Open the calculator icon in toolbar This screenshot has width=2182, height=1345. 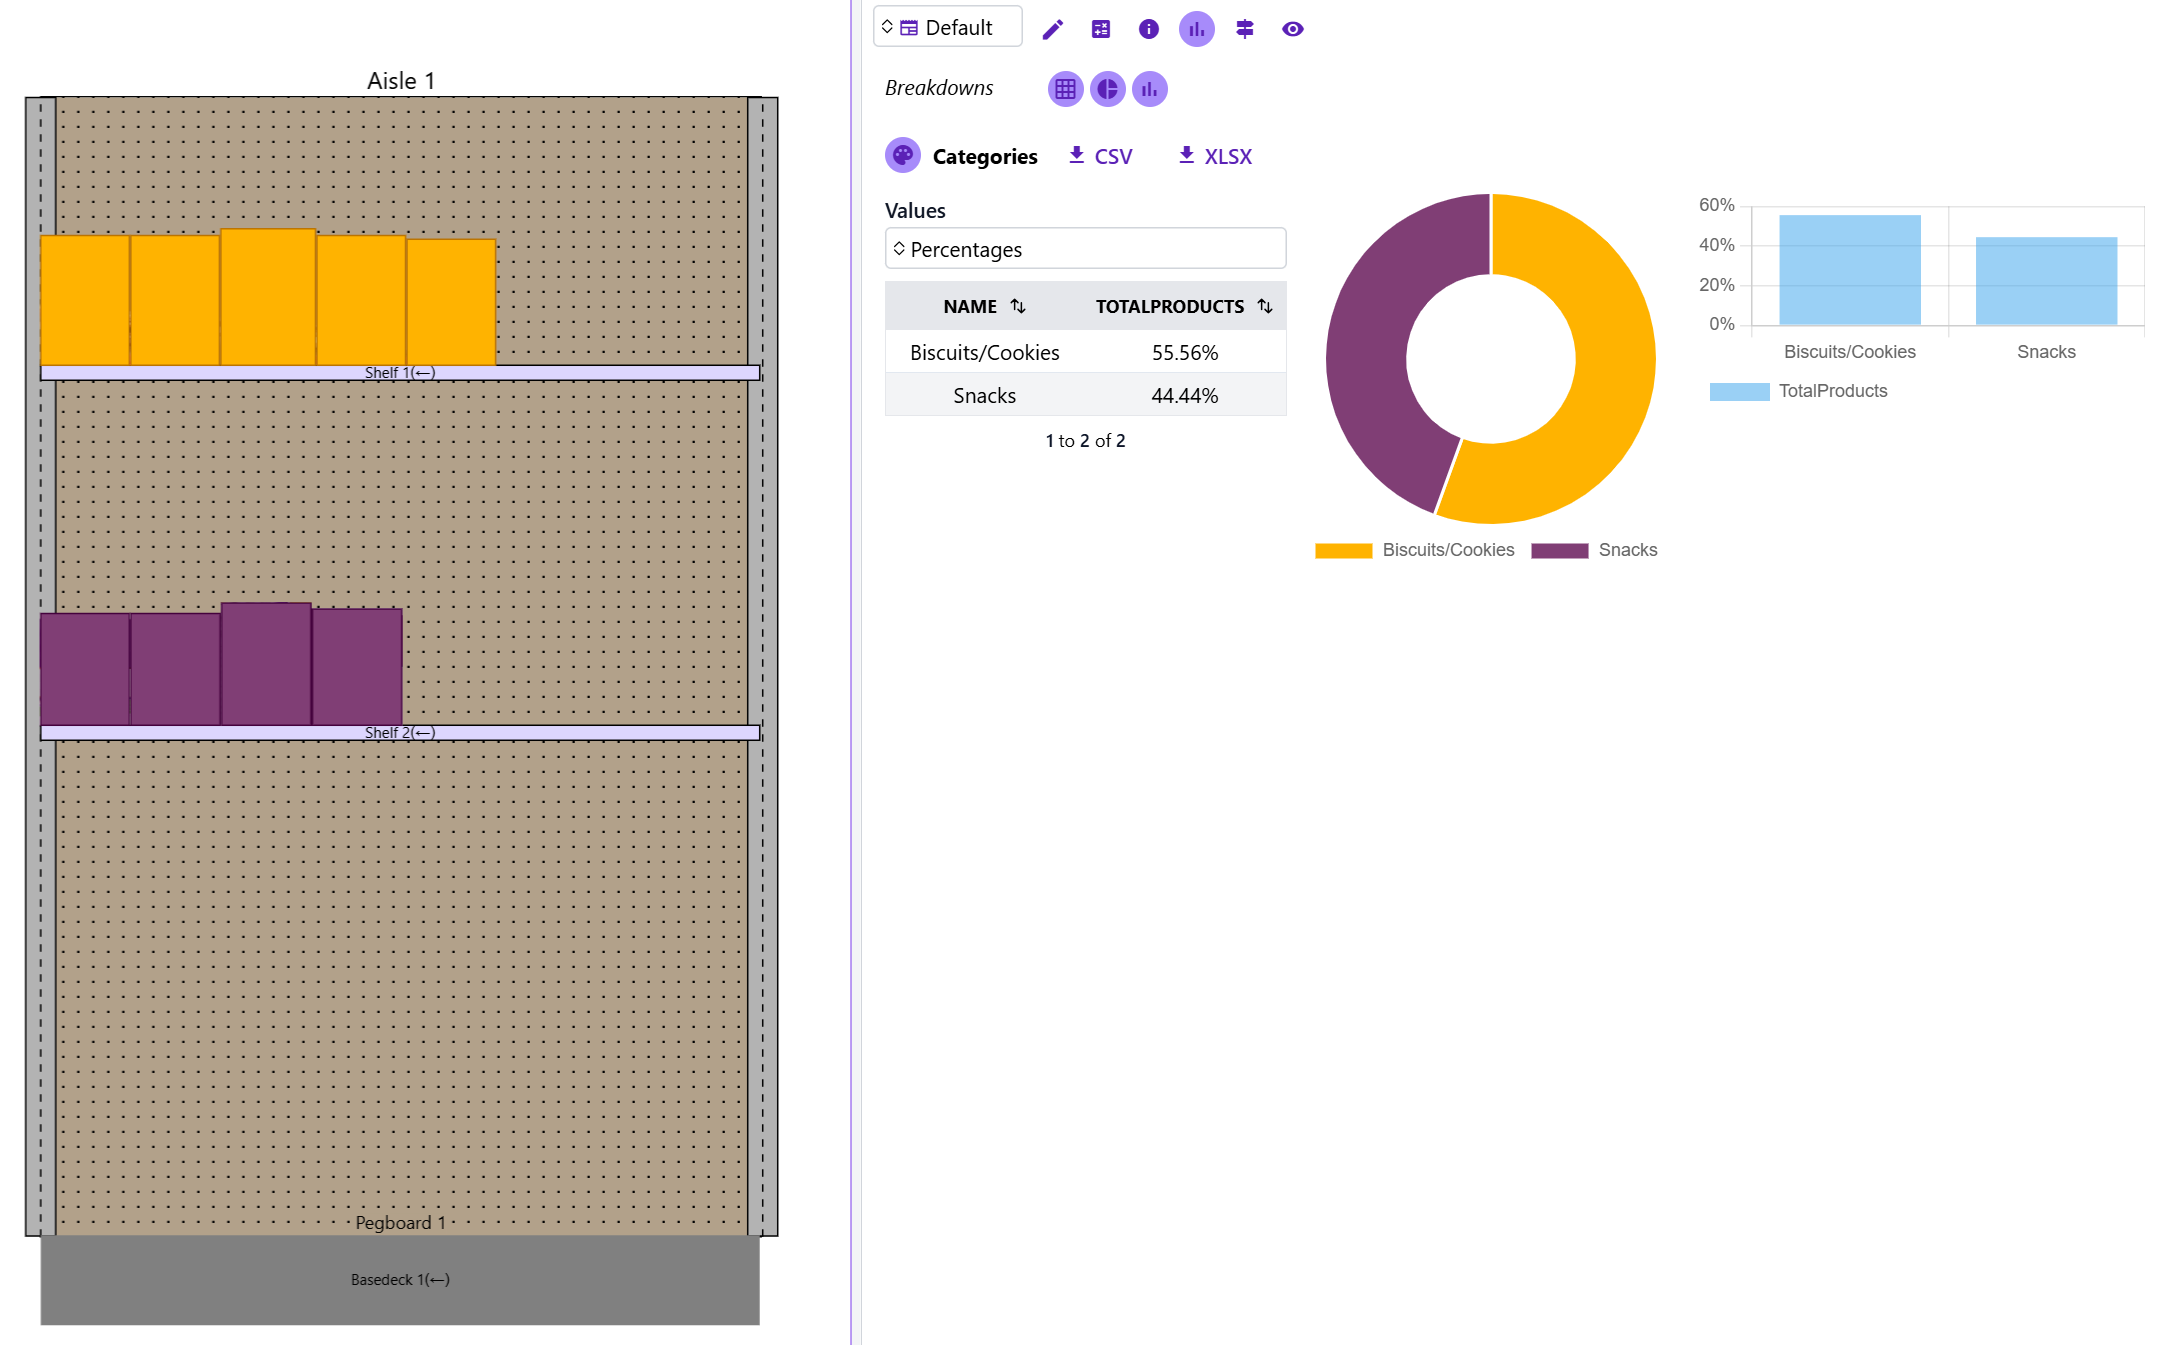[x=1100, y=29]
